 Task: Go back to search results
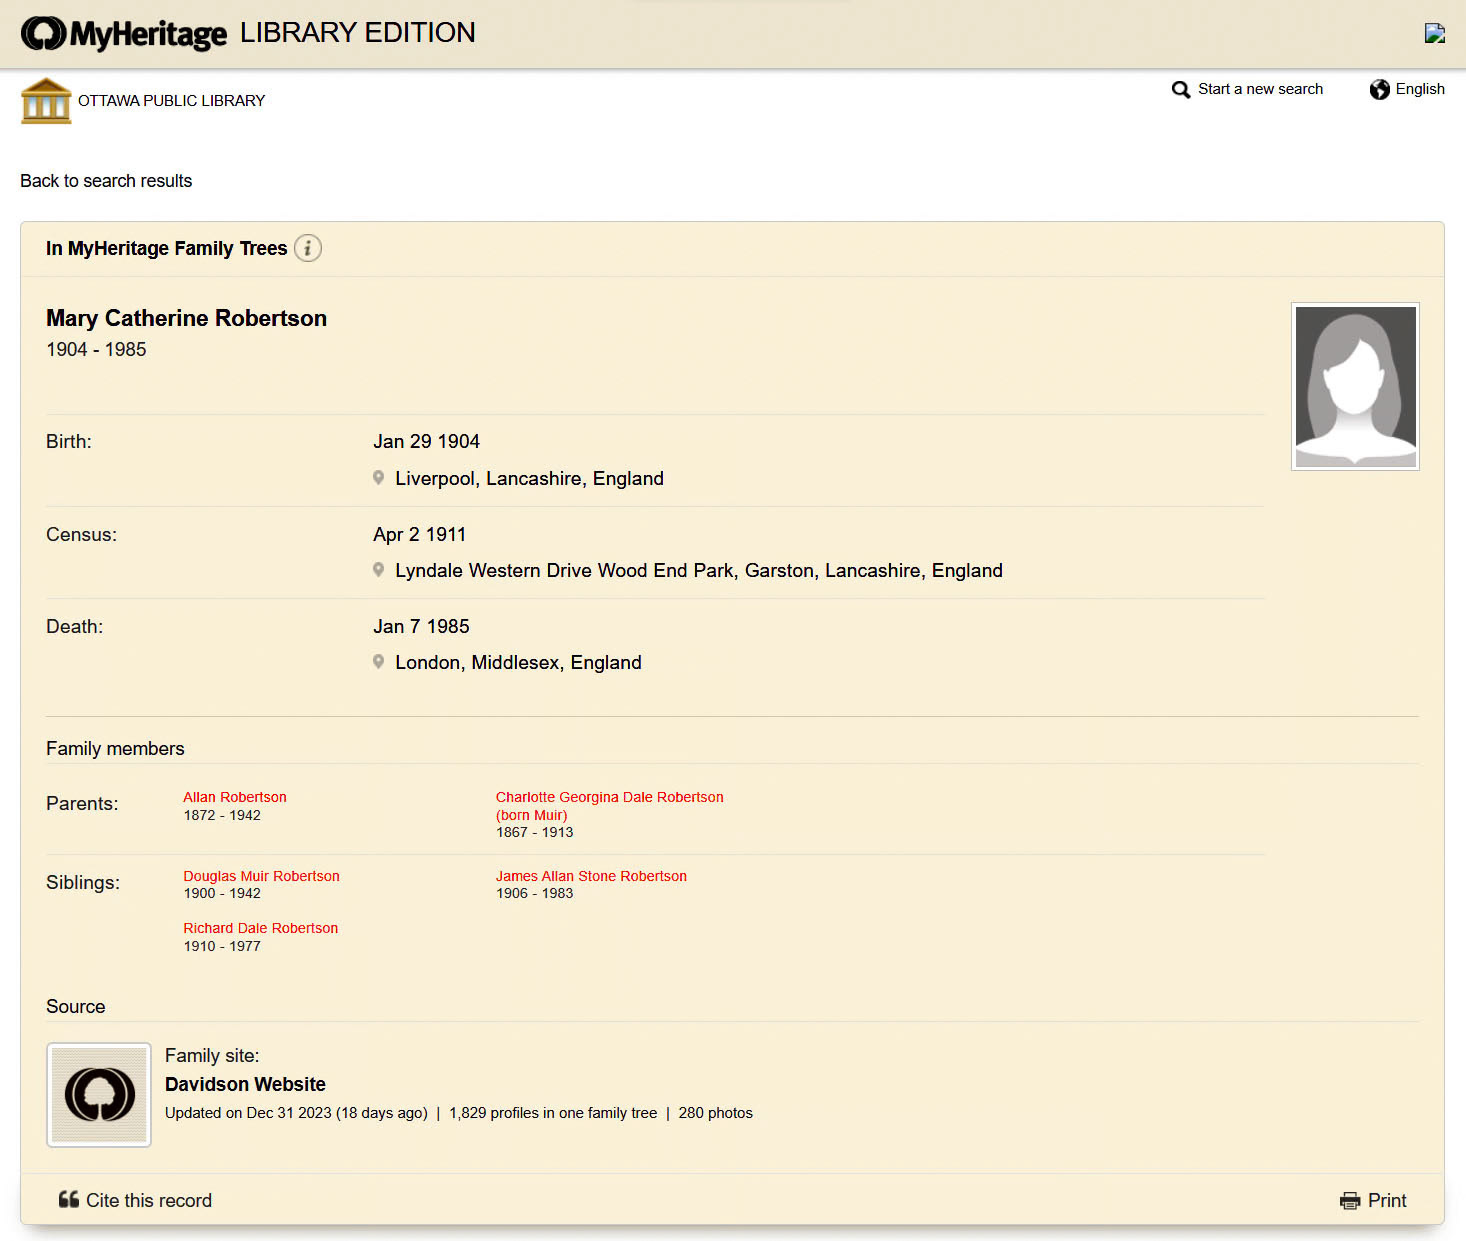[x=106, y=181]
